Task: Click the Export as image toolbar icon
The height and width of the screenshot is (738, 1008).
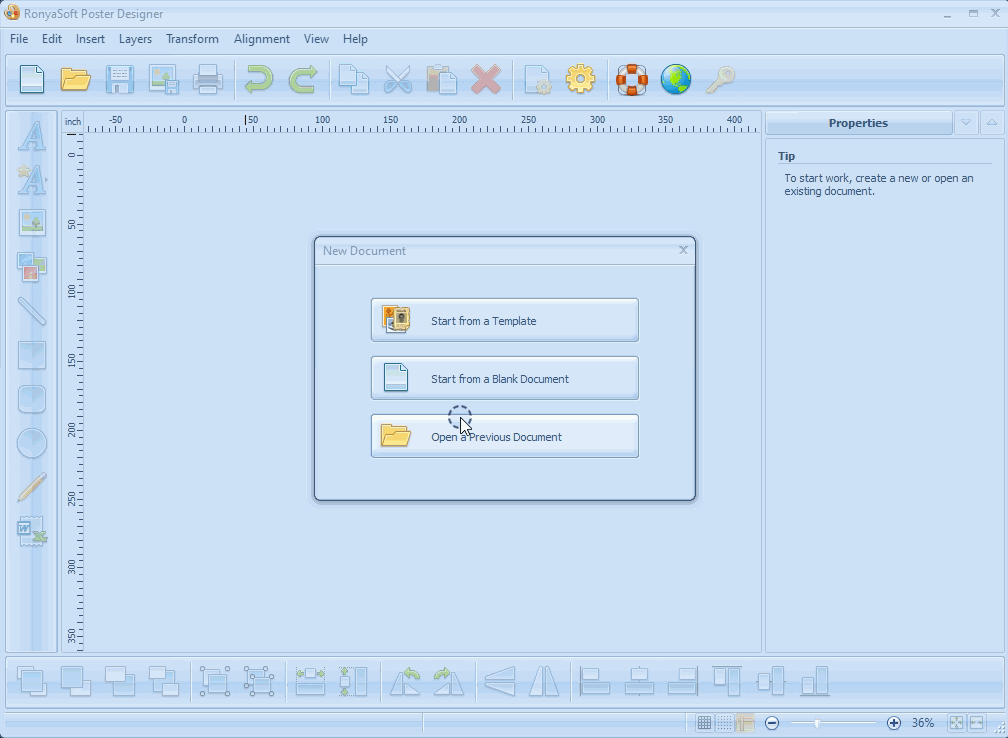Action: pyautogui.click(x=163, y=80)
